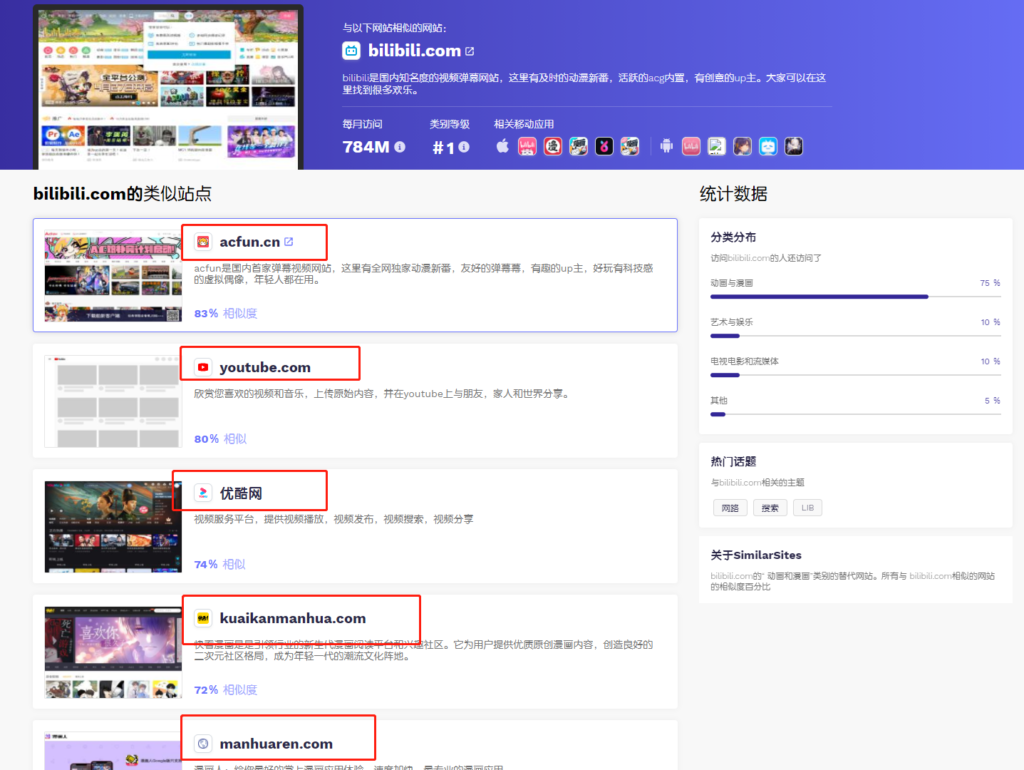This screenshot has width=1024, height=770.
Task: Open bilibili.com via its external link icon
Action: click(x=470, y=51)
